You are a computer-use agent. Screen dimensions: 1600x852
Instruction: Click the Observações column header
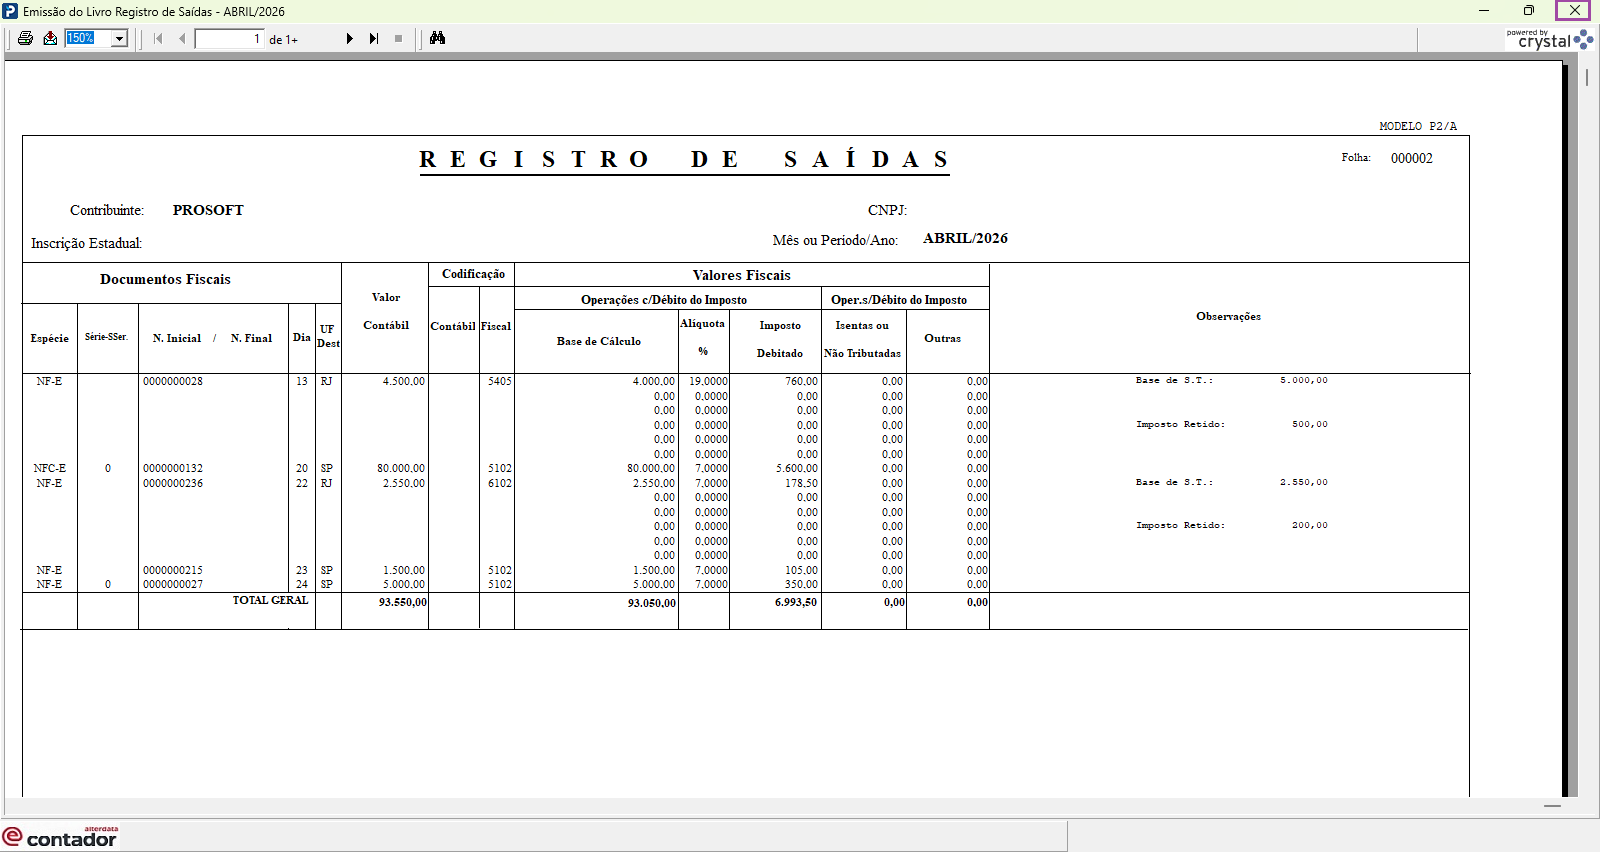click(1228, 316)
